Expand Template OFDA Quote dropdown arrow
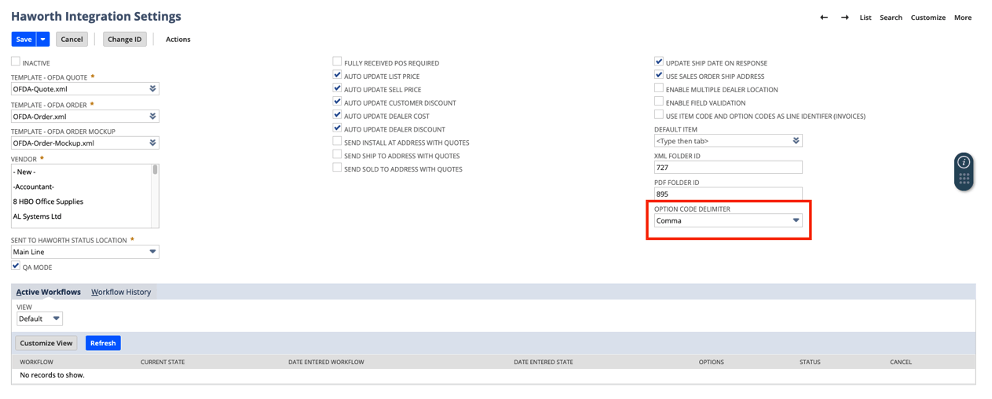Image resolution: width=992 pixels, height=399 pixels. (152, 89)
